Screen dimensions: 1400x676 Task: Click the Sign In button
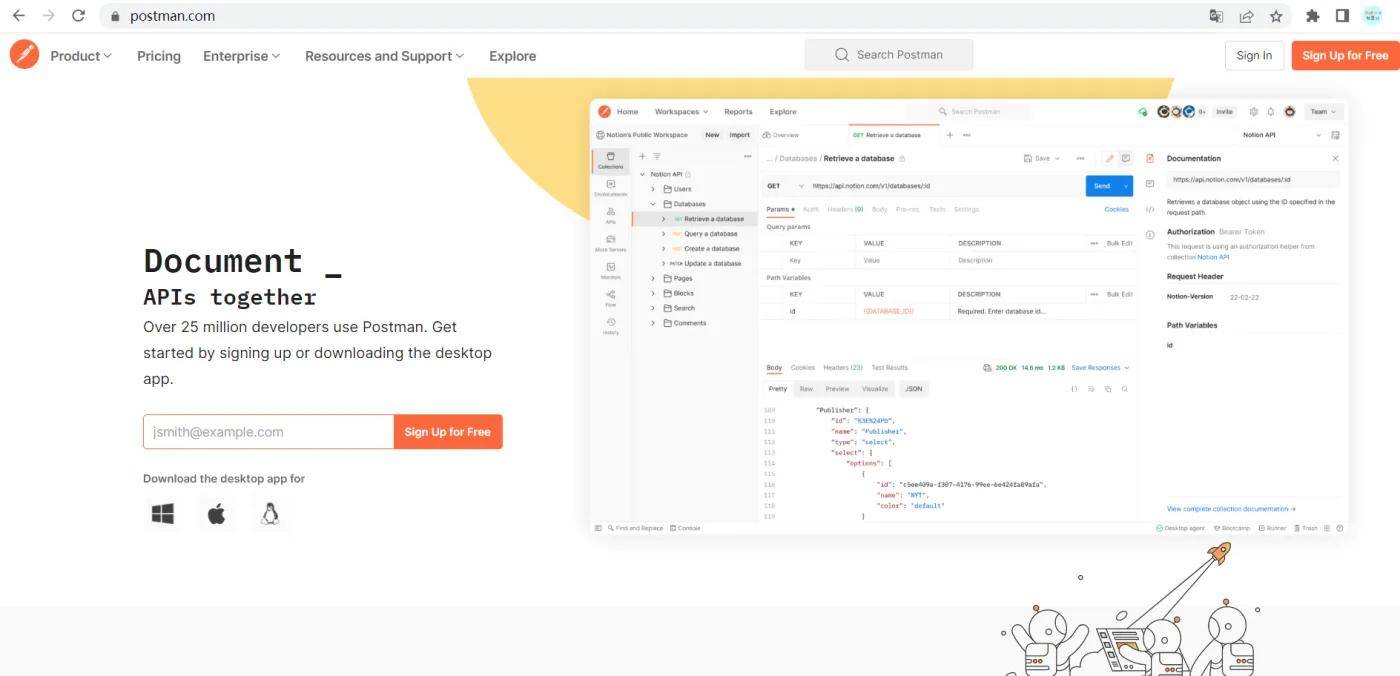coord(1254,55)
